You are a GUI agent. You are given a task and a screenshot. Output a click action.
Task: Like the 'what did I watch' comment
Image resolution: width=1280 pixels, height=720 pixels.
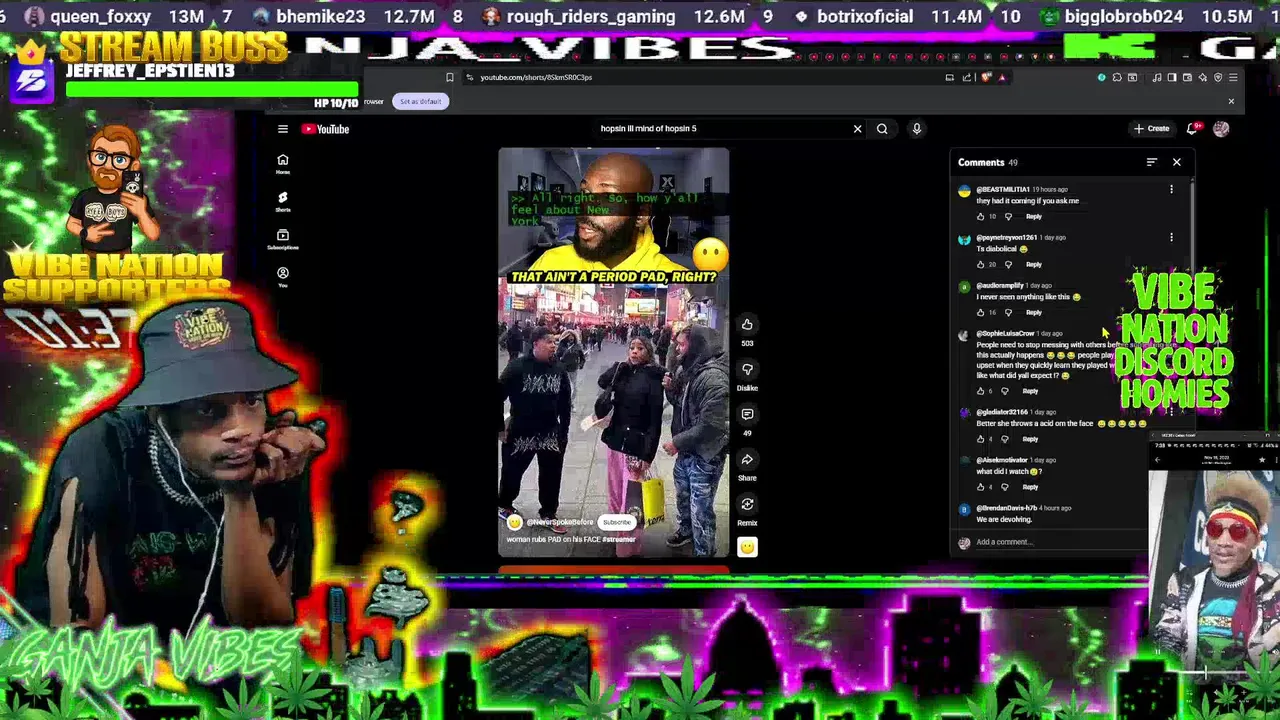(x=981, y=487)
